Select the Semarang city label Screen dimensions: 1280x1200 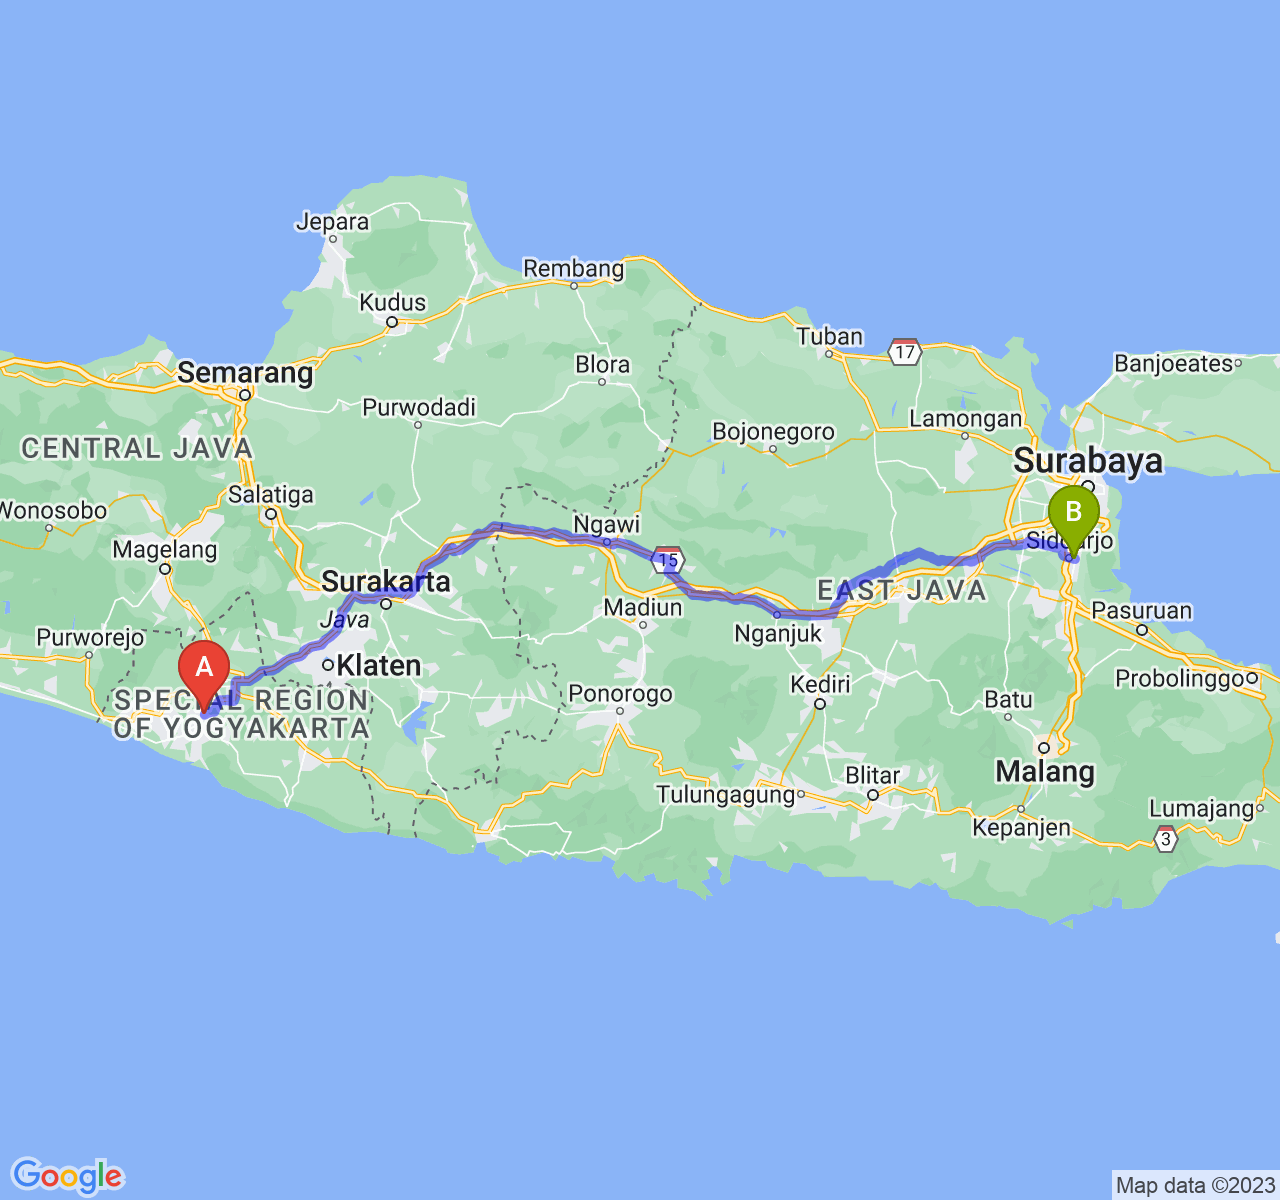pos(245,374)
